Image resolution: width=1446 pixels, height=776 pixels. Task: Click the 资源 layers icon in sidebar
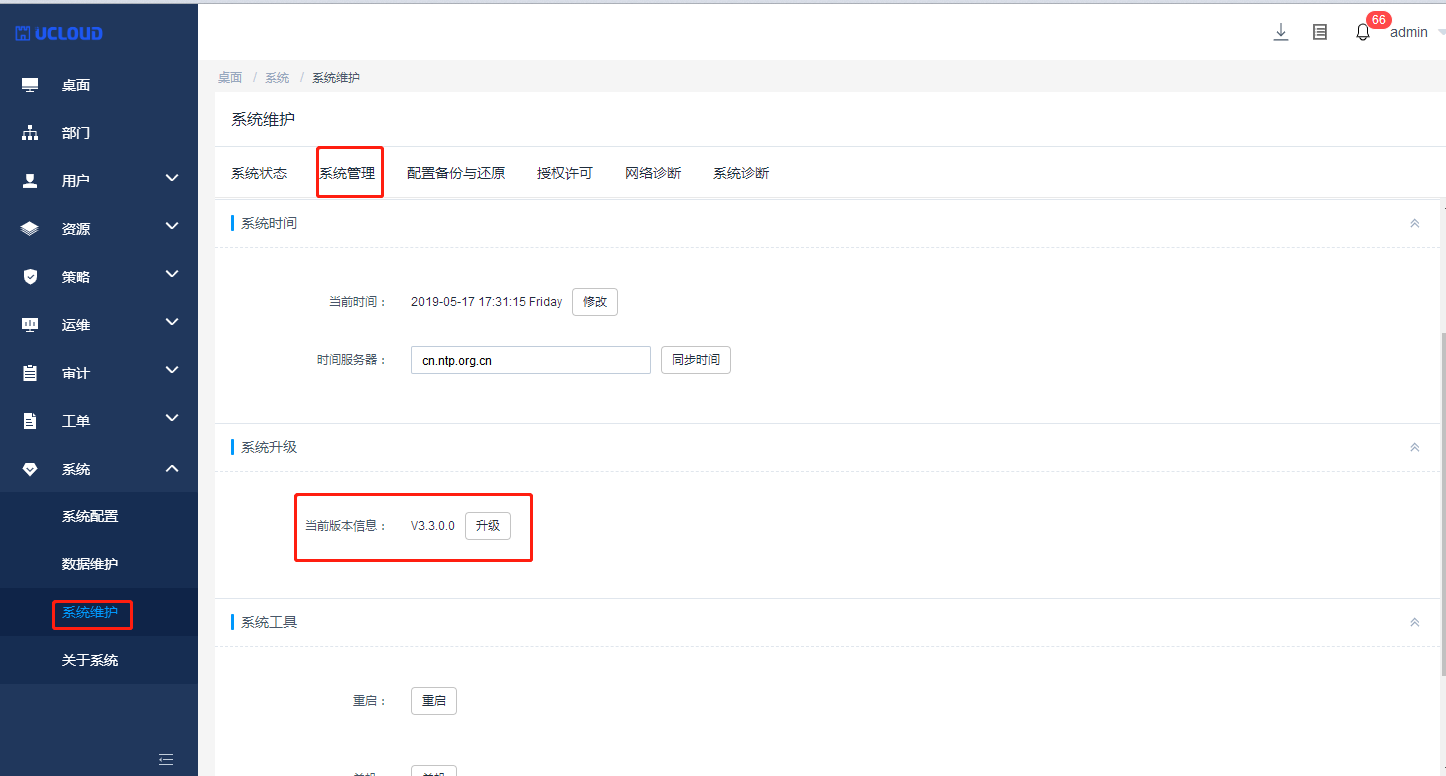click(x=30, y=229)
